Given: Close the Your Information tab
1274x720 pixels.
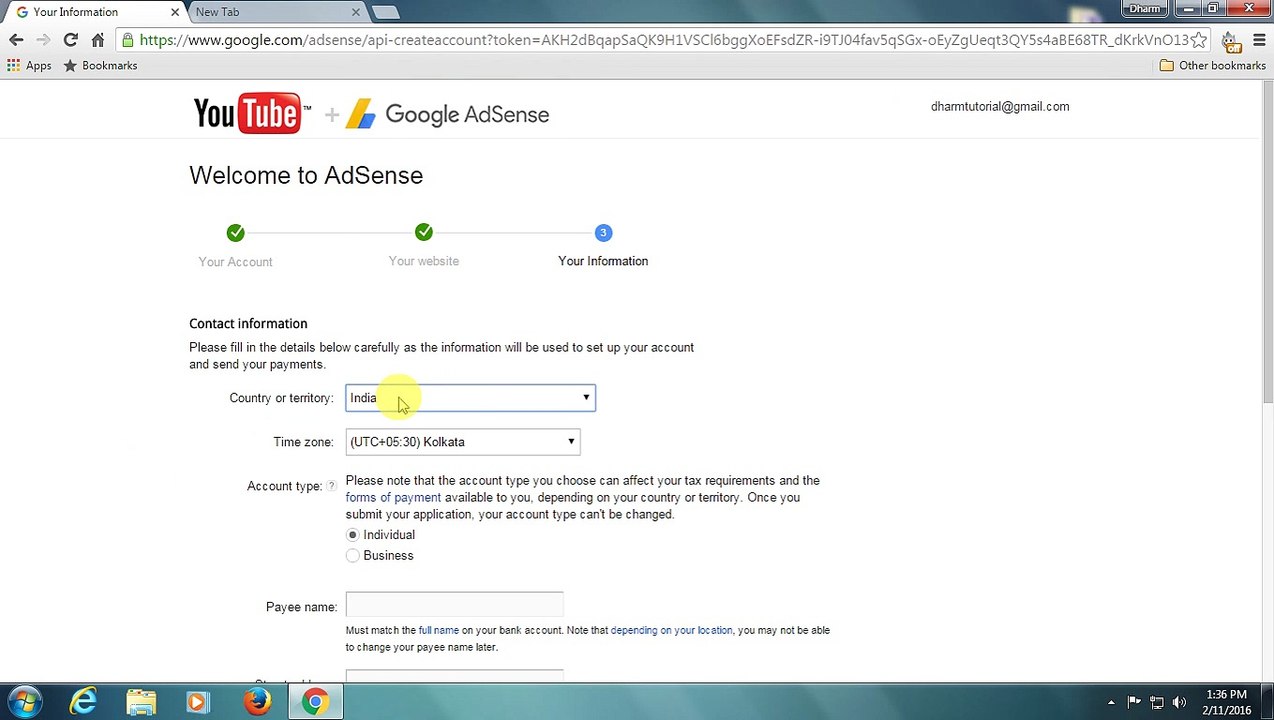Looking at the screenshot, I should pyautogui.click(x=175, y=12).
